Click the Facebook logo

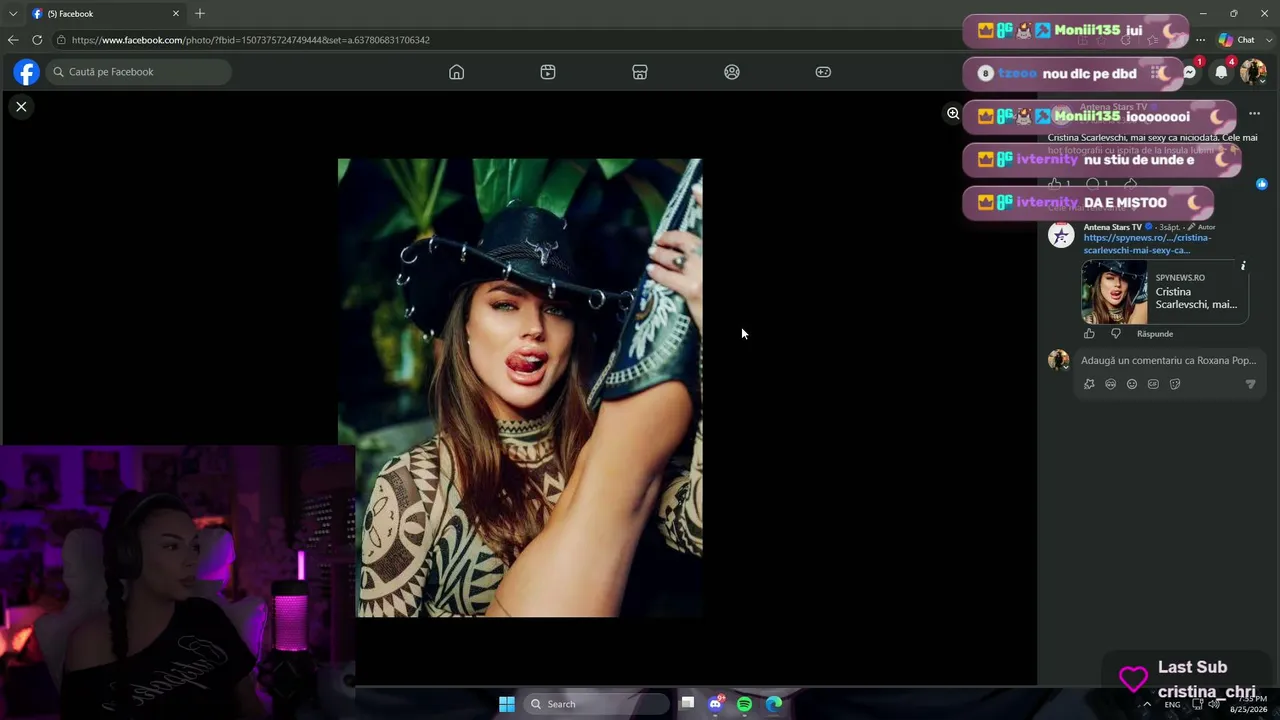tap(26, 72)
